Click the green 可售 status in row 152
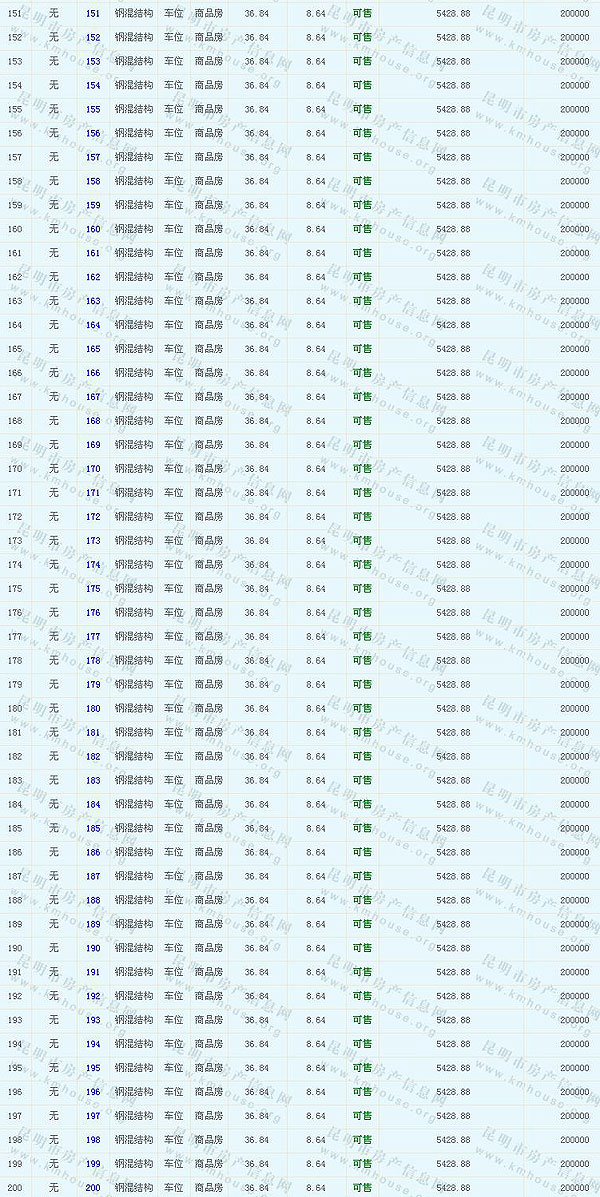This screenshot has height=1197, width=600. coord(362,38)
